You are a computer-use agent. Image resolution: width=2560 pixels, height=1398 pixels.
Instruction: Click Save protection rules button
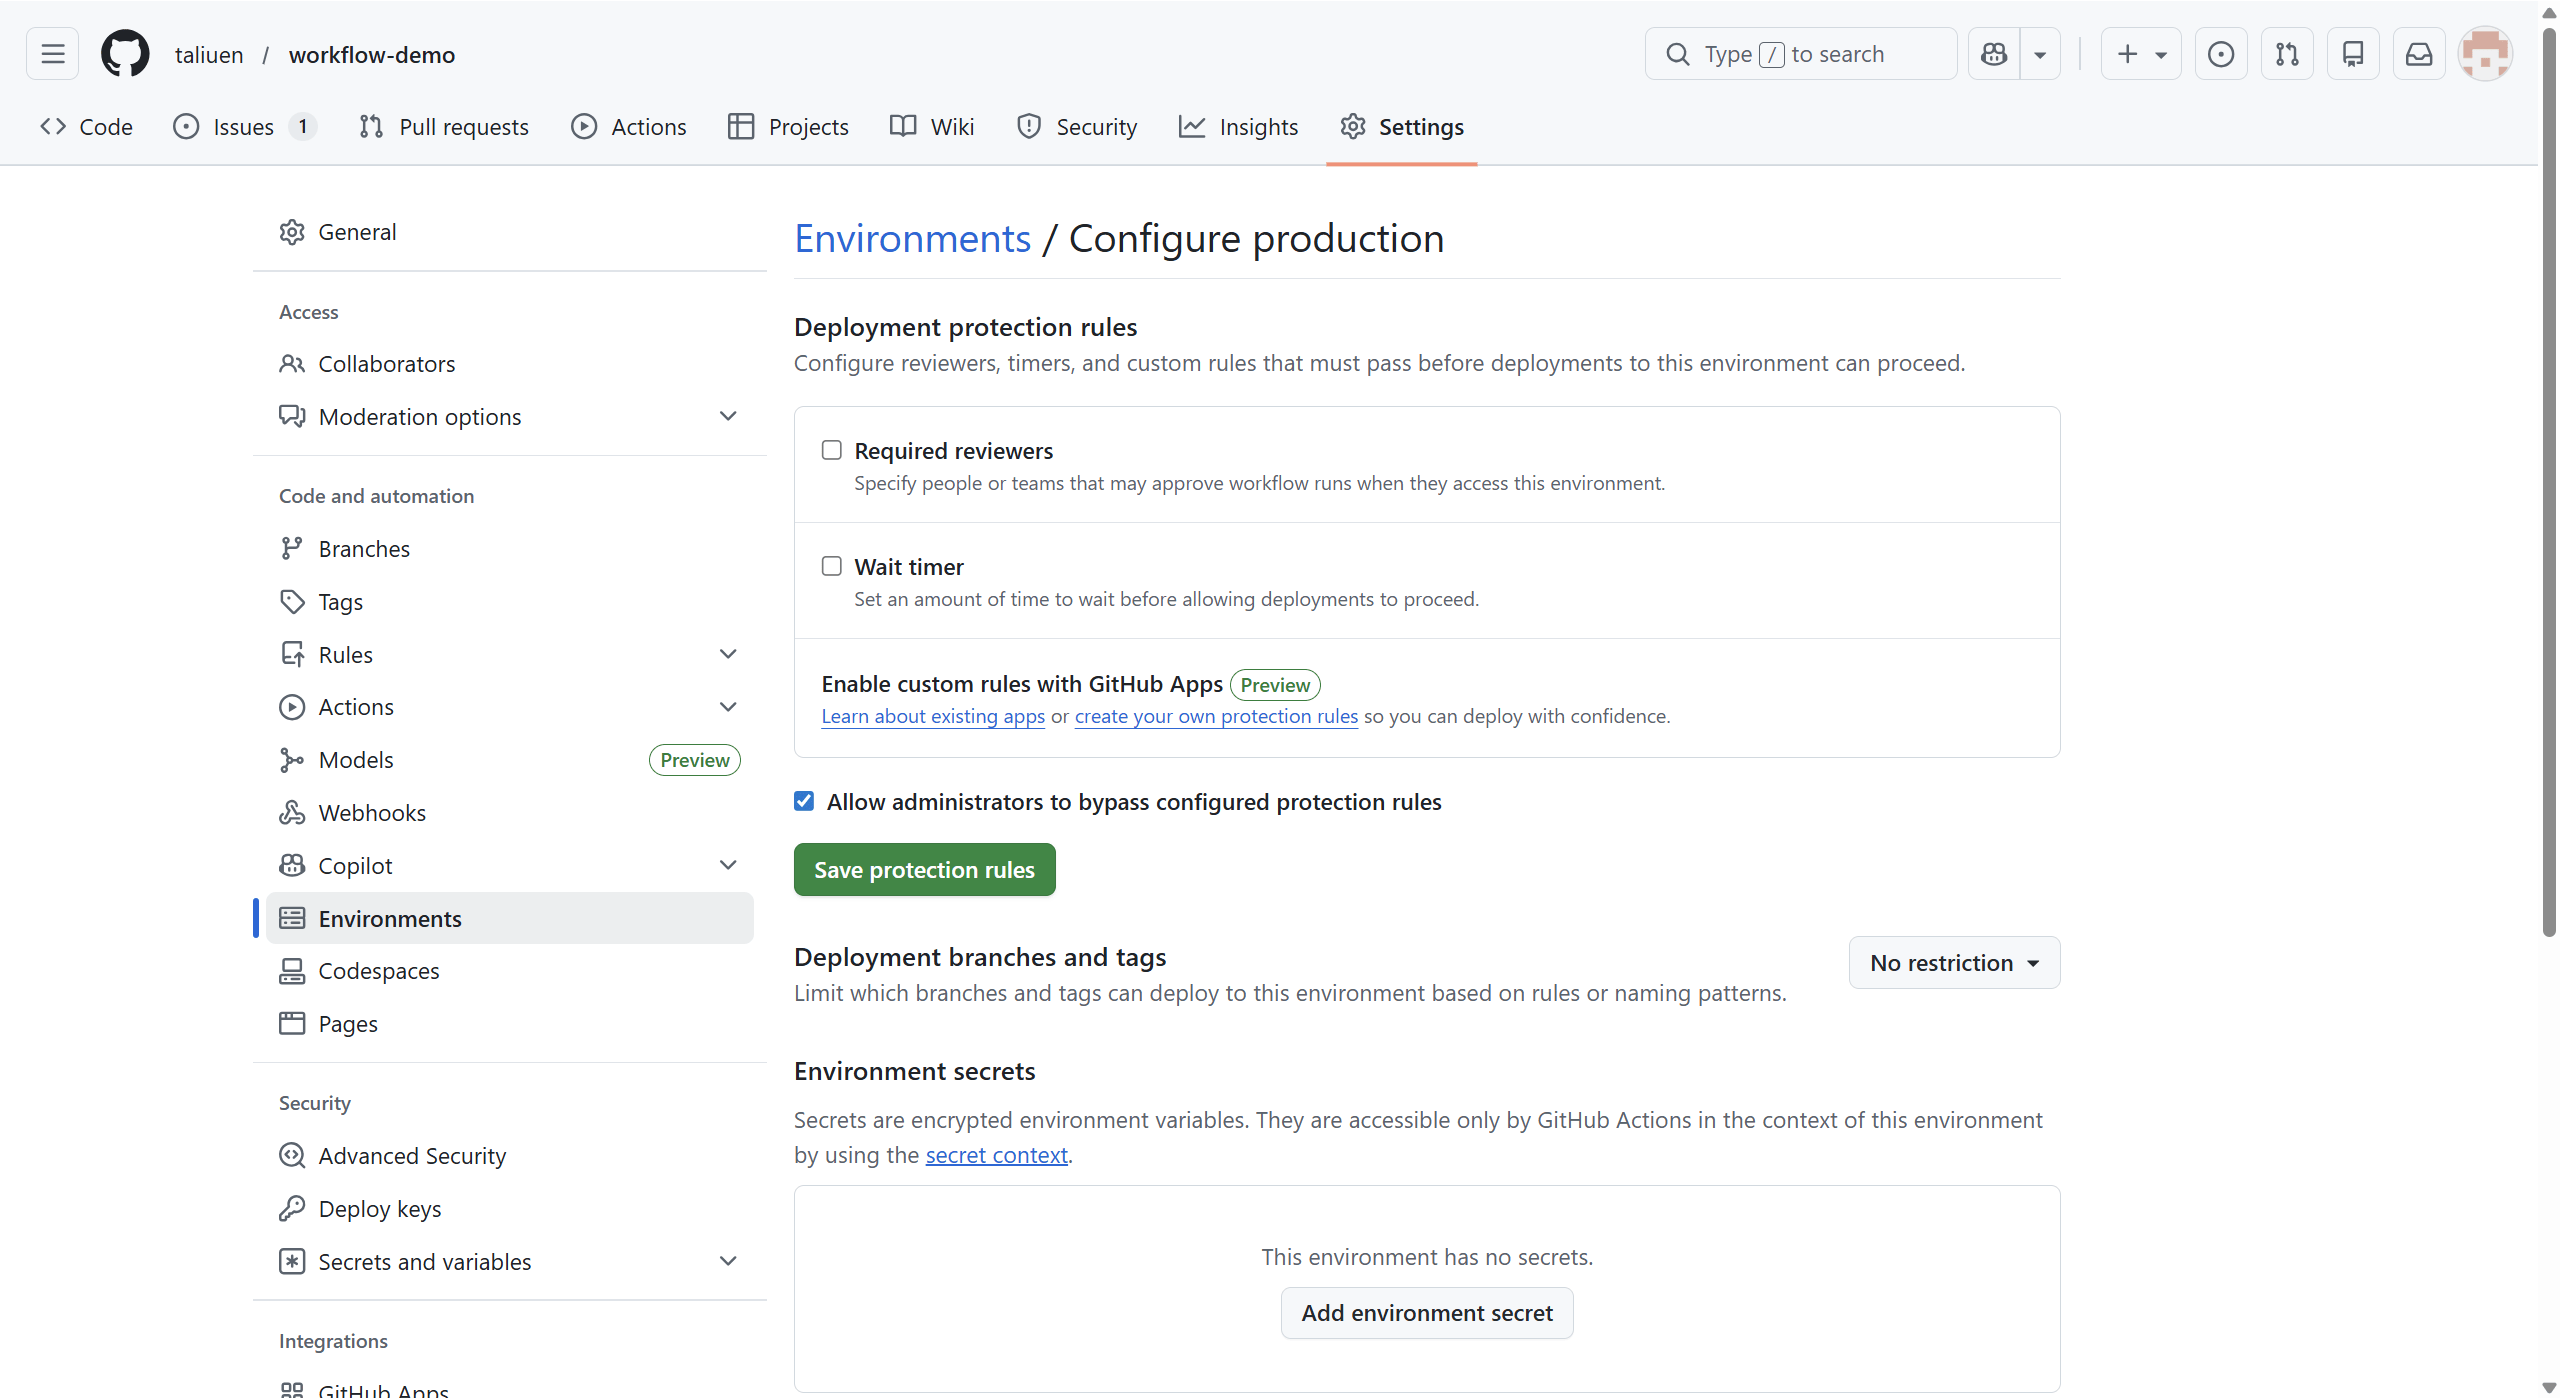pyautogui.click(x=924, y=870)
